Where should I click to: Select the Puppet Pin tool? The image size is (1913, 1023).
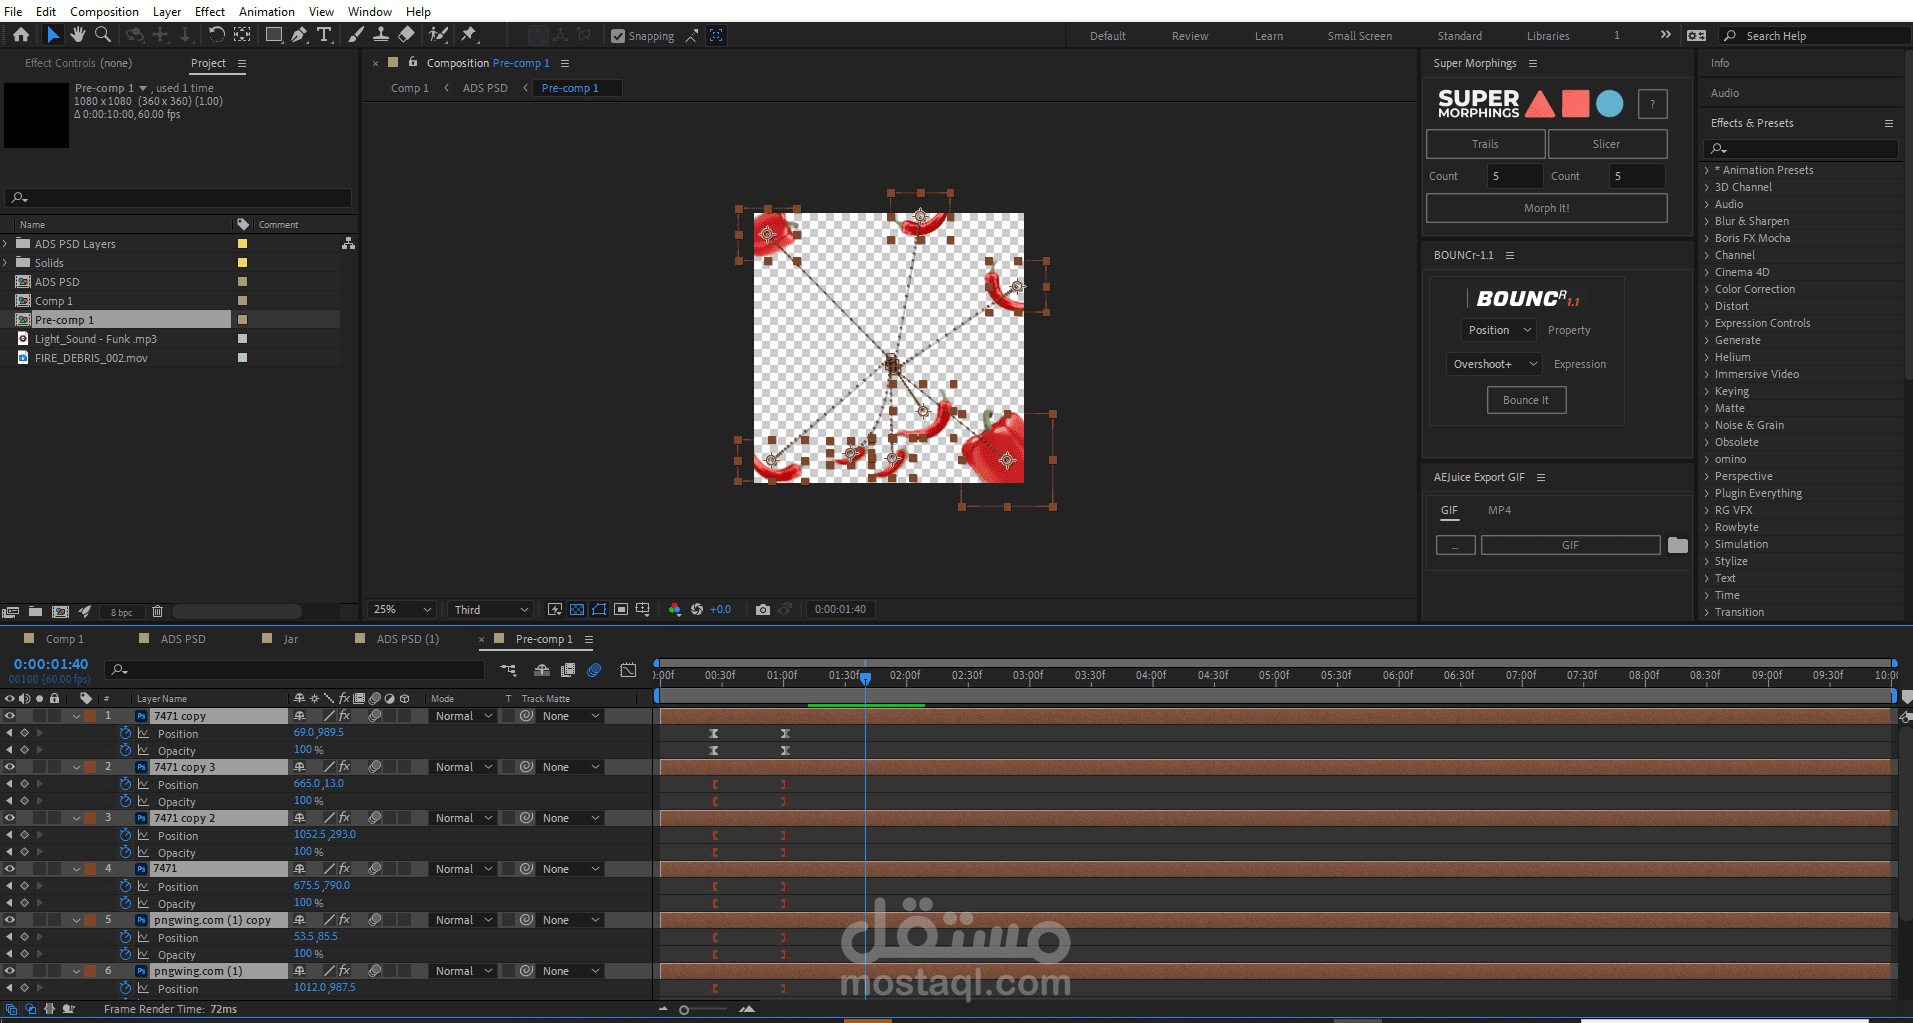(x=468, y=35)
